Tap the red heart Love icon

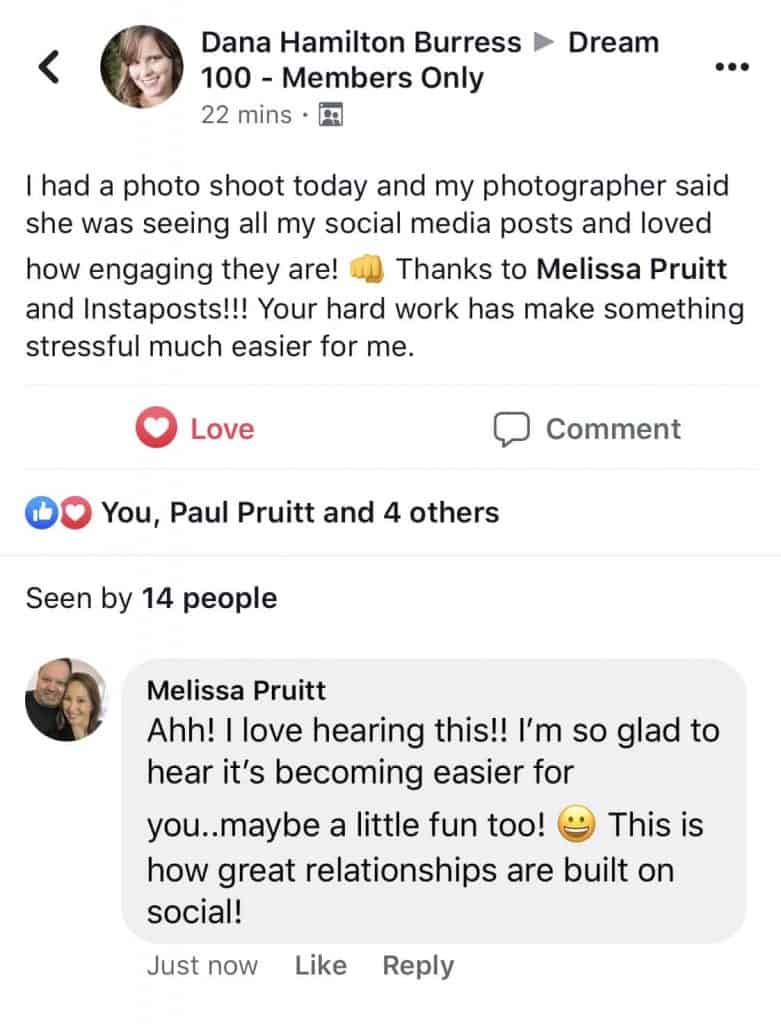coord(156,427)
